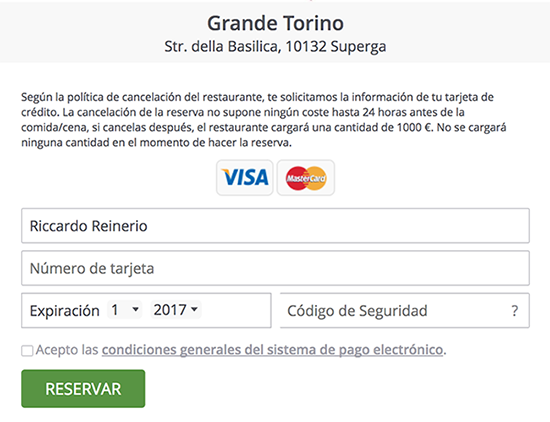Image resolution: width=550 pixels, height=422 pixels.
Task: Open the expiration year dropdown showing 2017
Action: [x=176, y=310]
